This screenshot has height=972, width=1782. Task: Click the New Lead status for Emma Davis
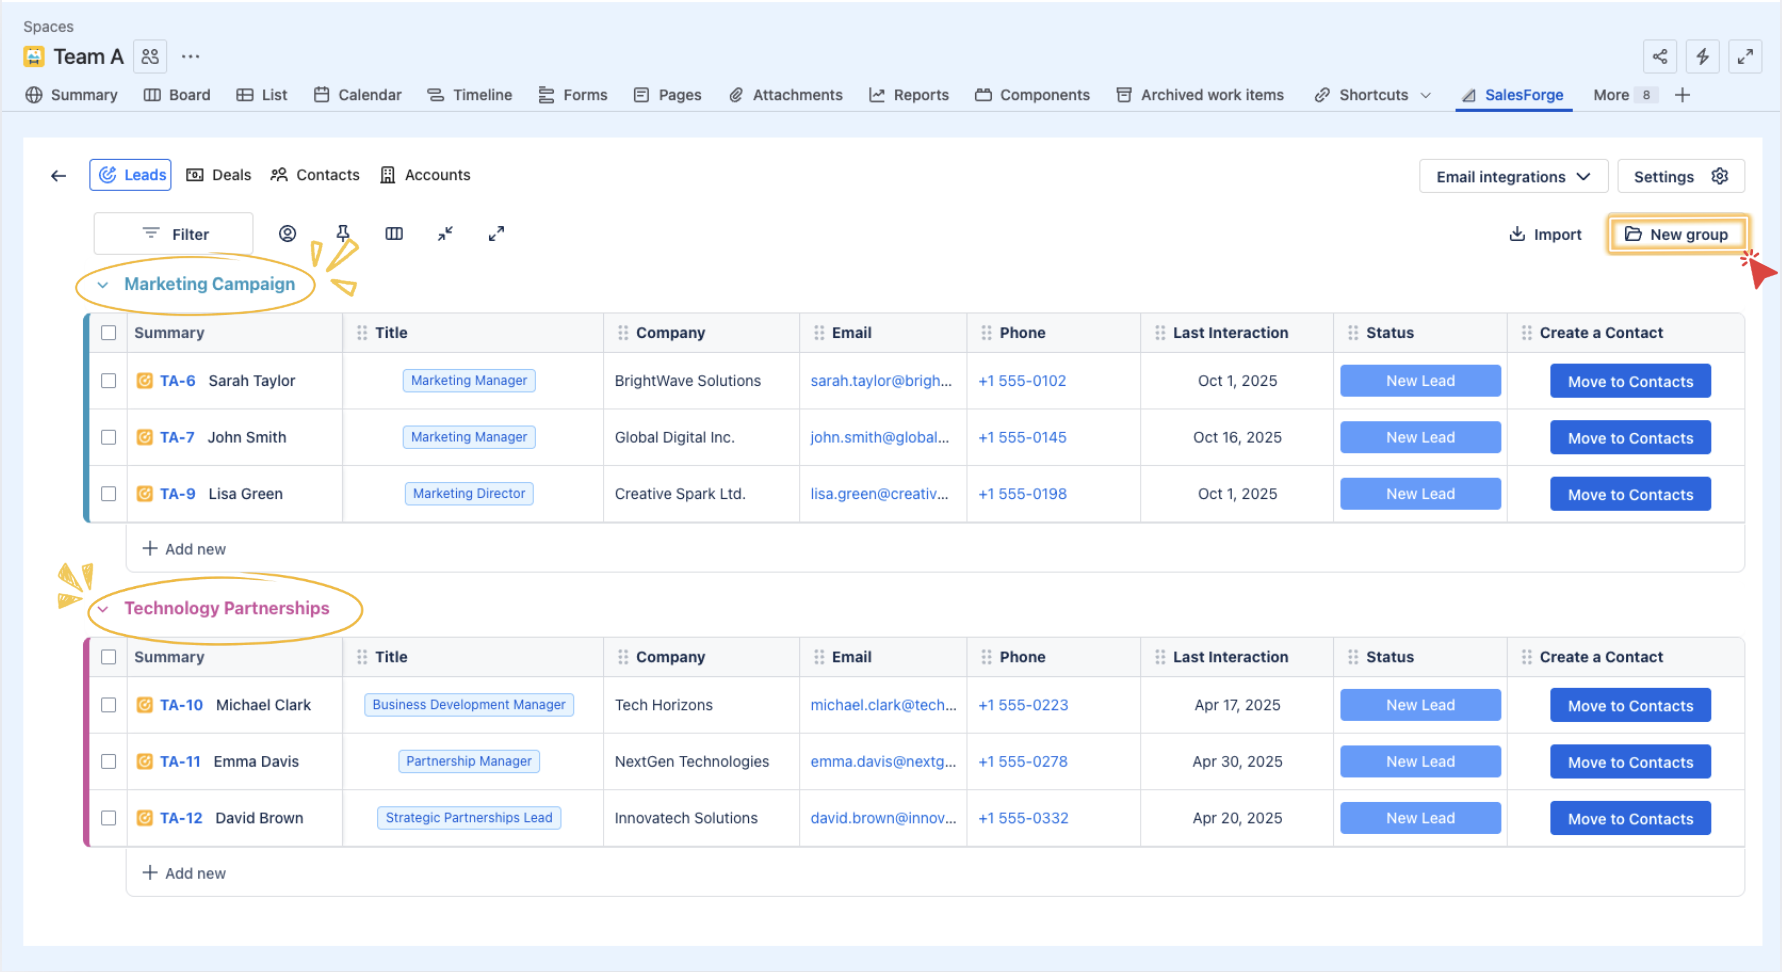tap(1419, 762)
